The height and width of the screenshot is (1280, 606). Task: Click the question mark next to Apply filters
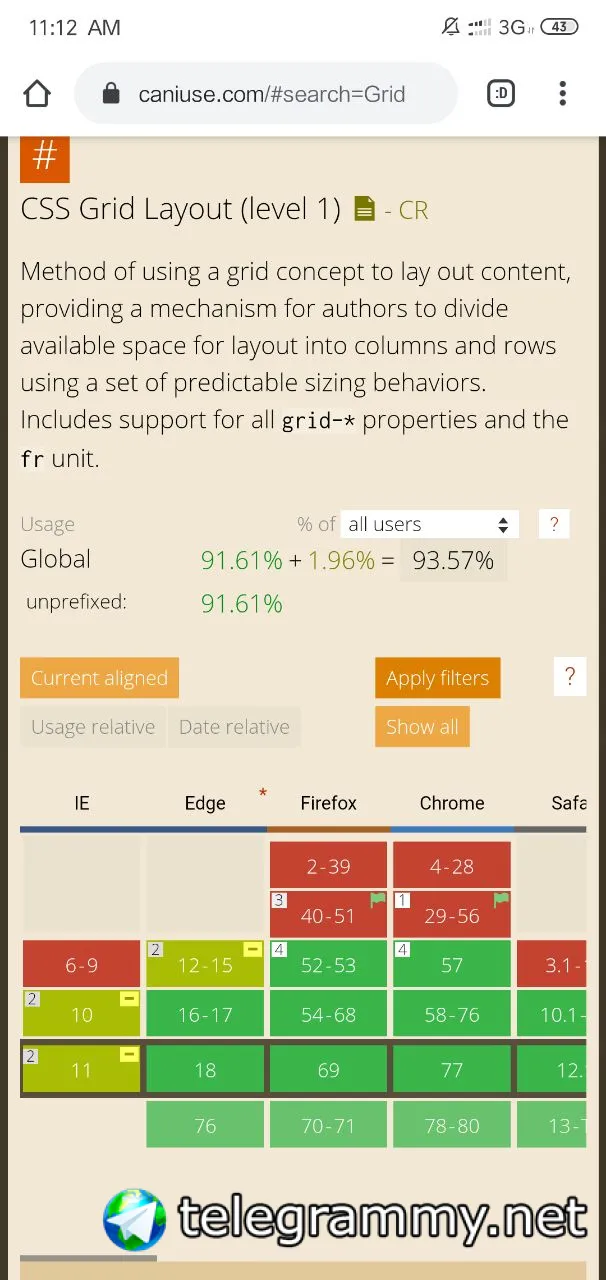pos(570,677)
